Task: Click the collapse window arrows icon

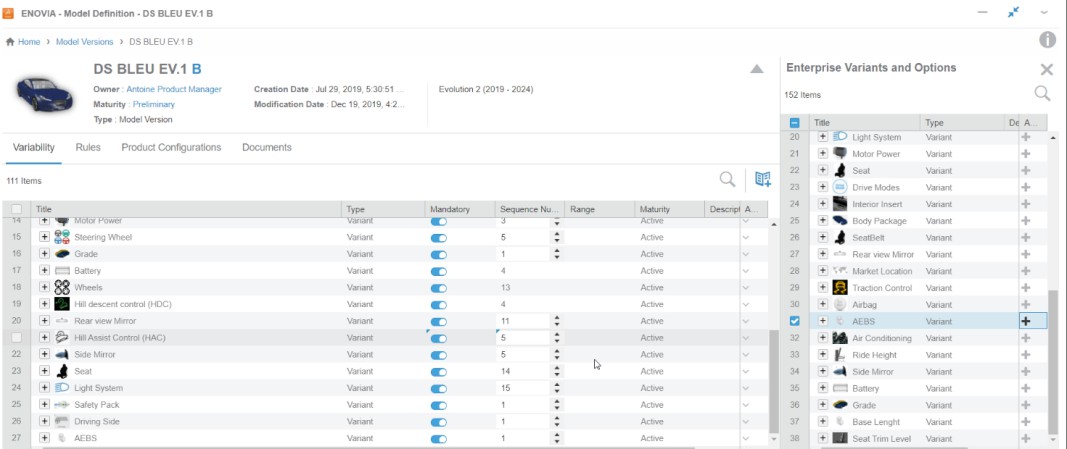Action: [x=1013, y=12]
